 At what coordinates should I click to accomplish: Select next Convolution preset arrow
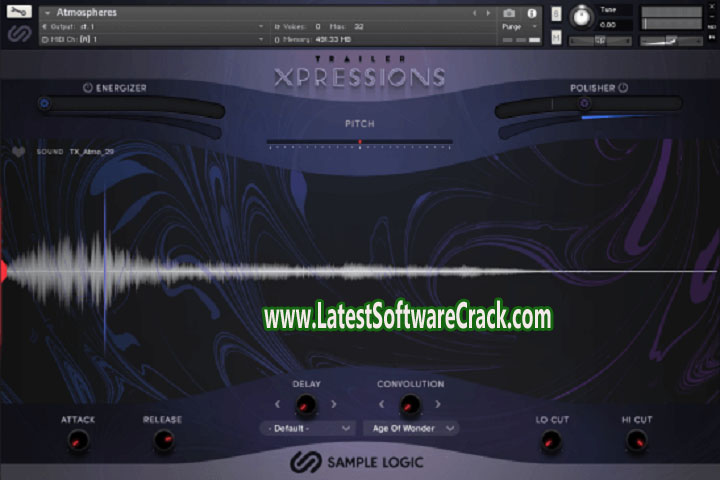coord(438,404)
